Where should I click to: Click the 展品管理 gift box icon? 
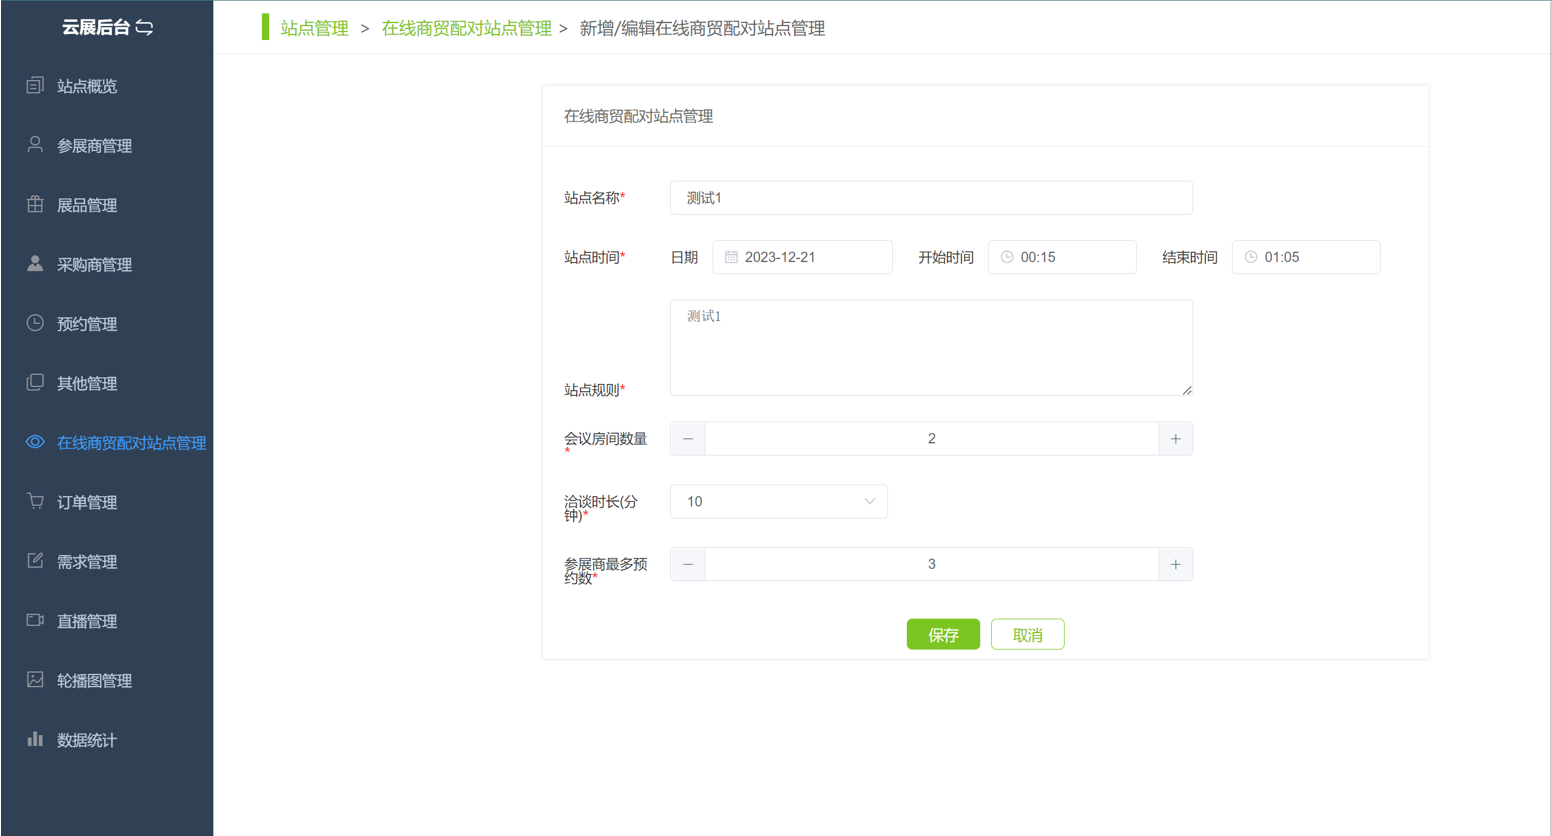click(35, 204)
